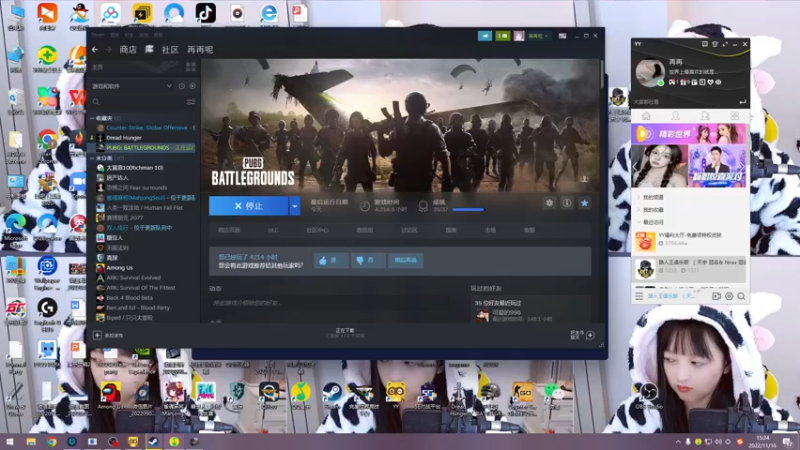This screenshot has width=800, height=450.
Task: Open the 社区中心 community hub link
Action: tap(317, 230)
